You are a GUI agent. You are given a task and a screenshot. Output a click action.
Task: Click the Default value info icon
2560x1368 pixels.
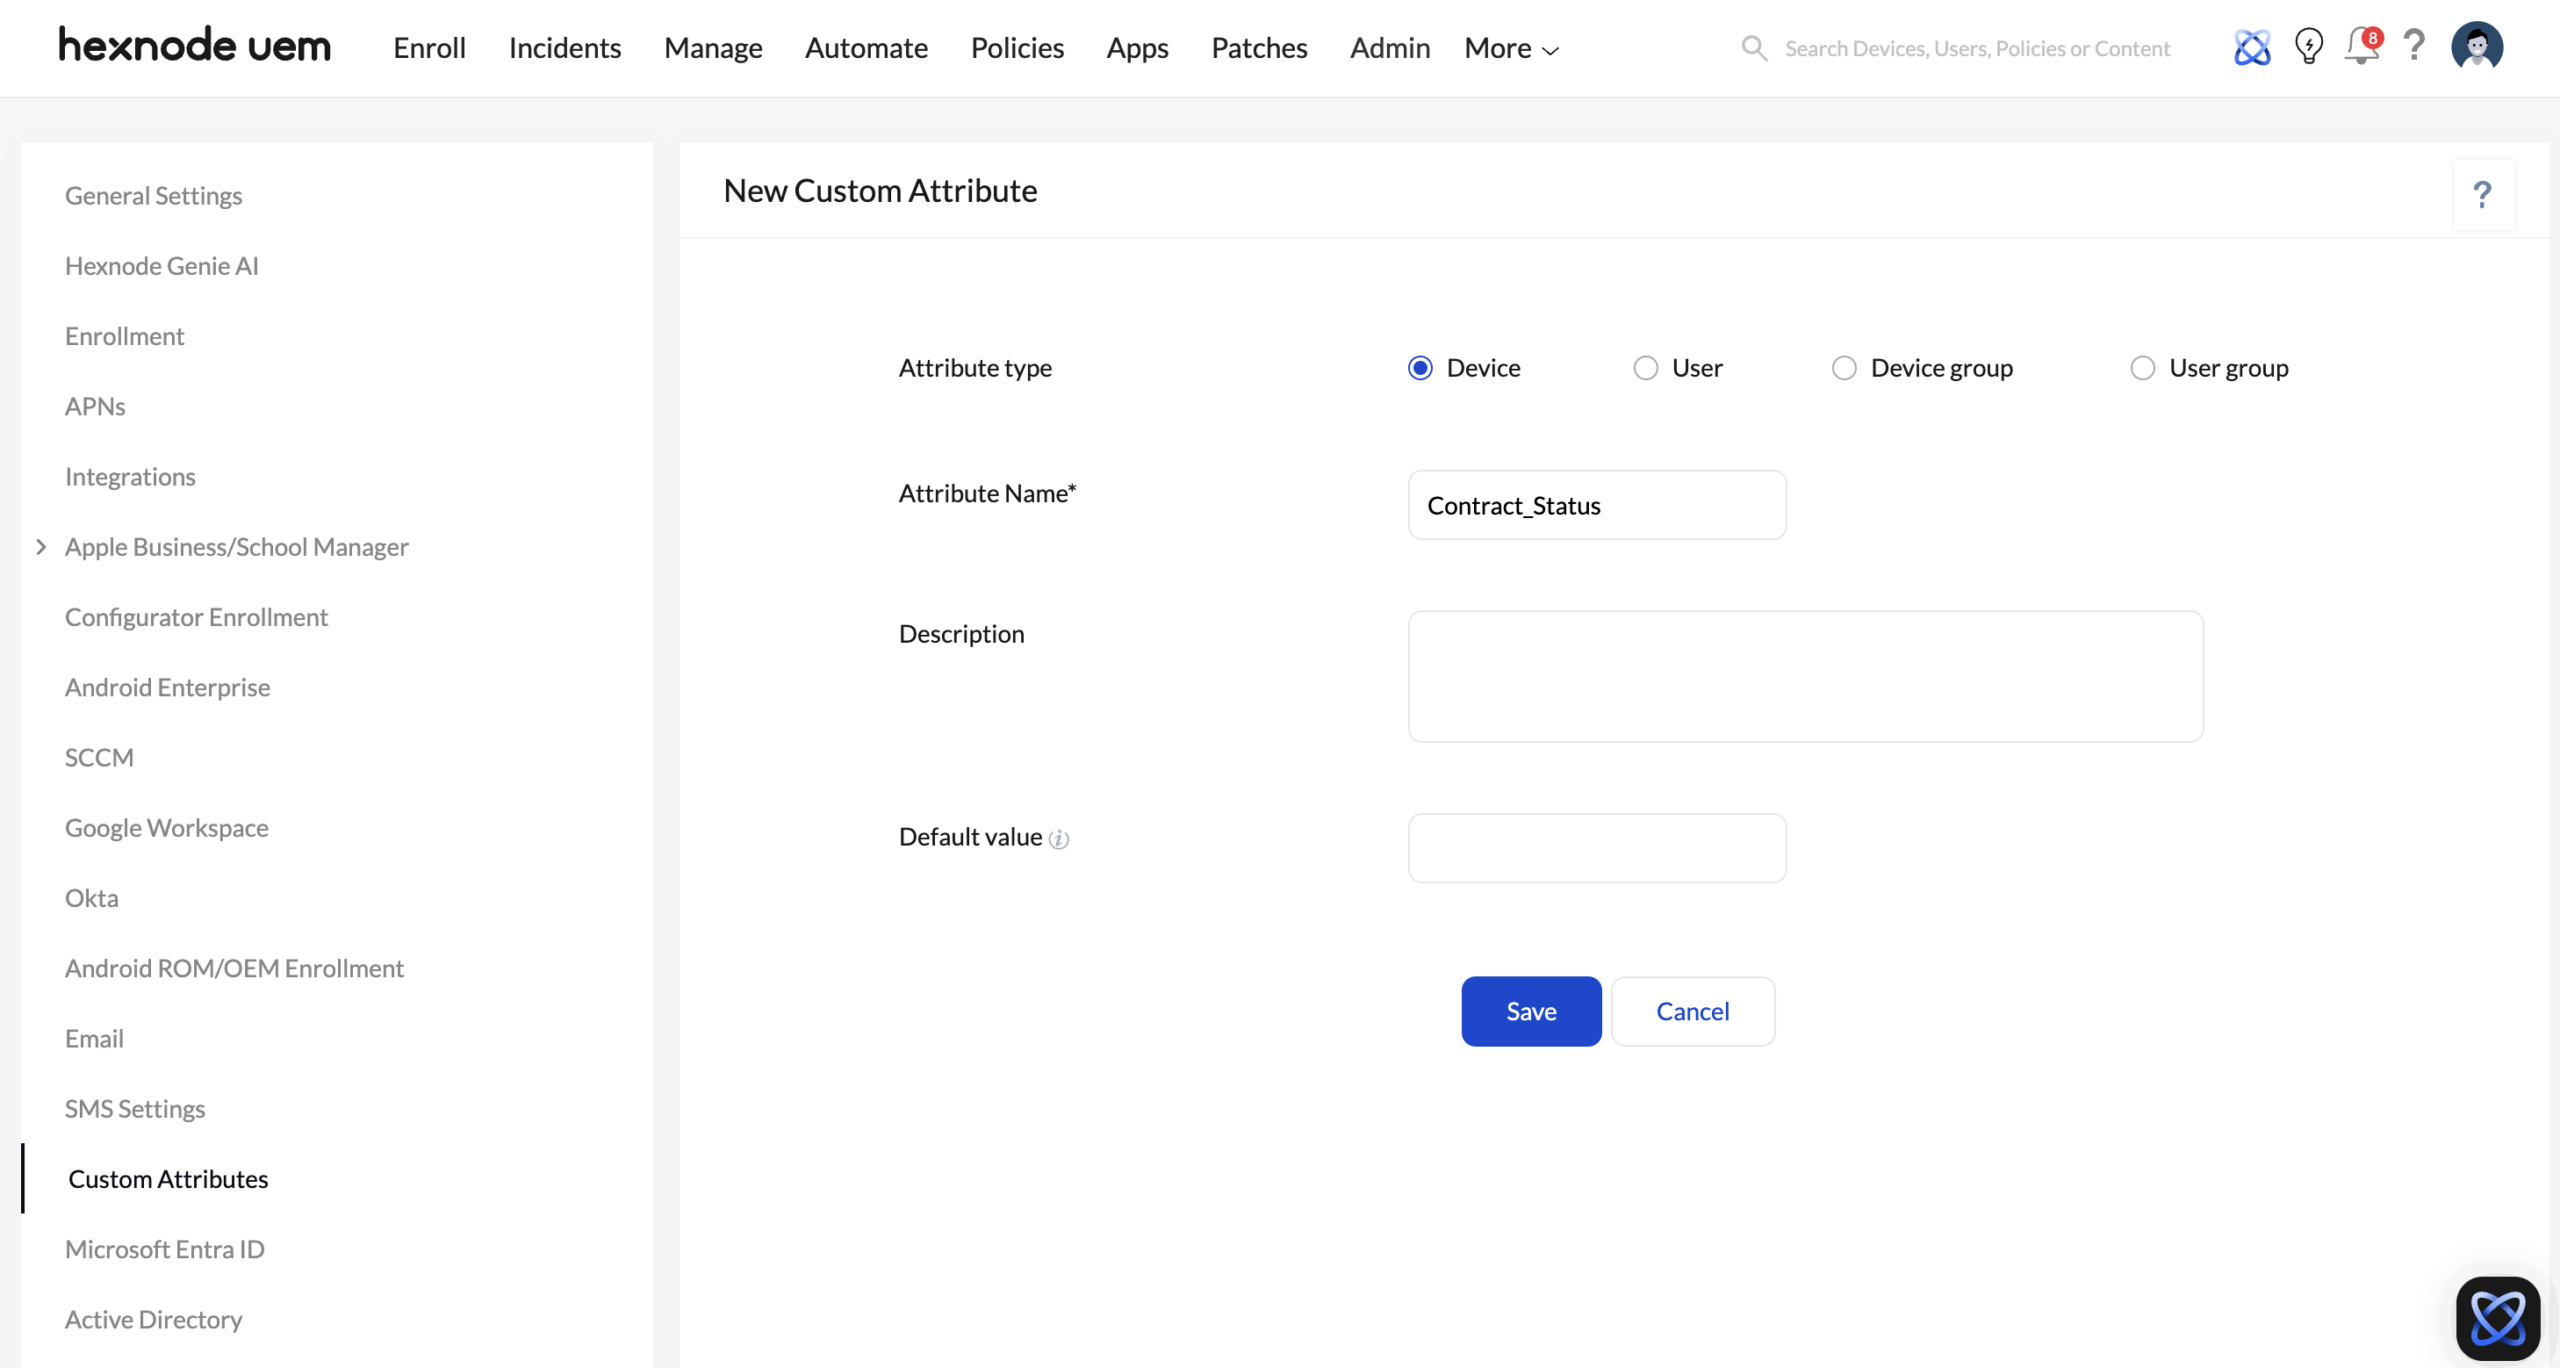coord(1059,839)
